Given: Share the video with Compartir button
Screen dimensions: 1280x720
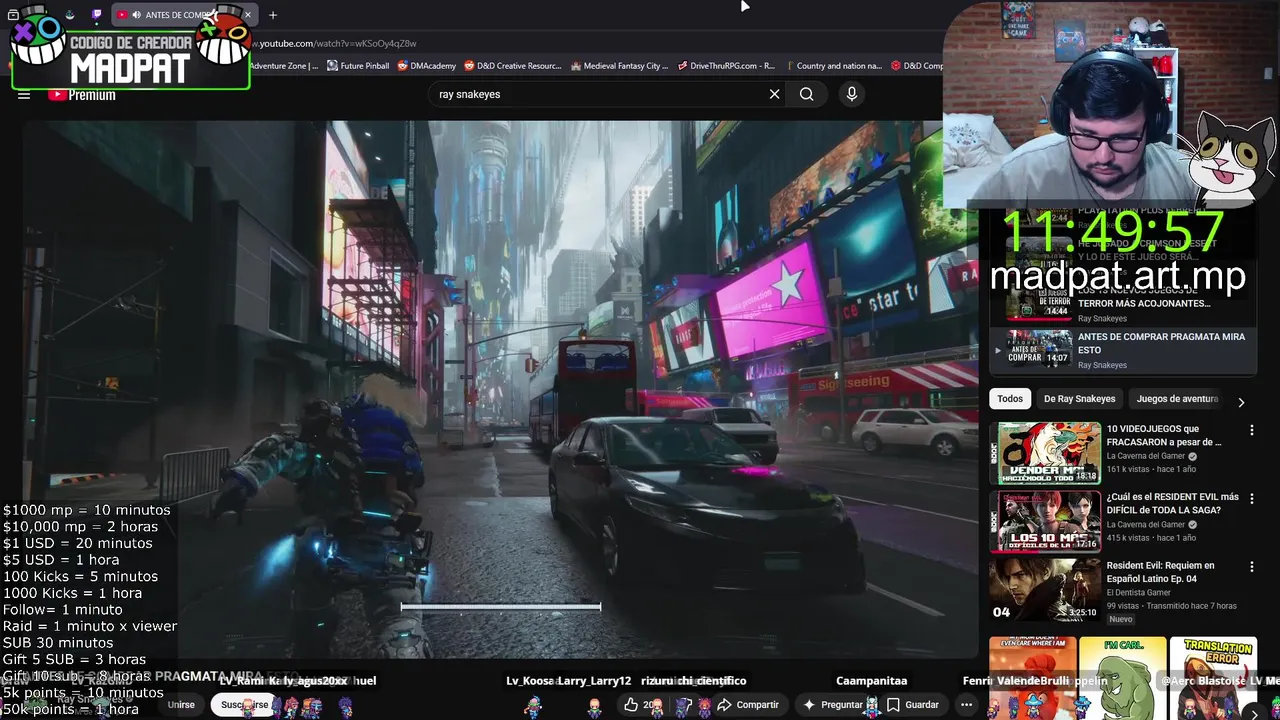Looking at the screenshot, I should tap(747, 705).
